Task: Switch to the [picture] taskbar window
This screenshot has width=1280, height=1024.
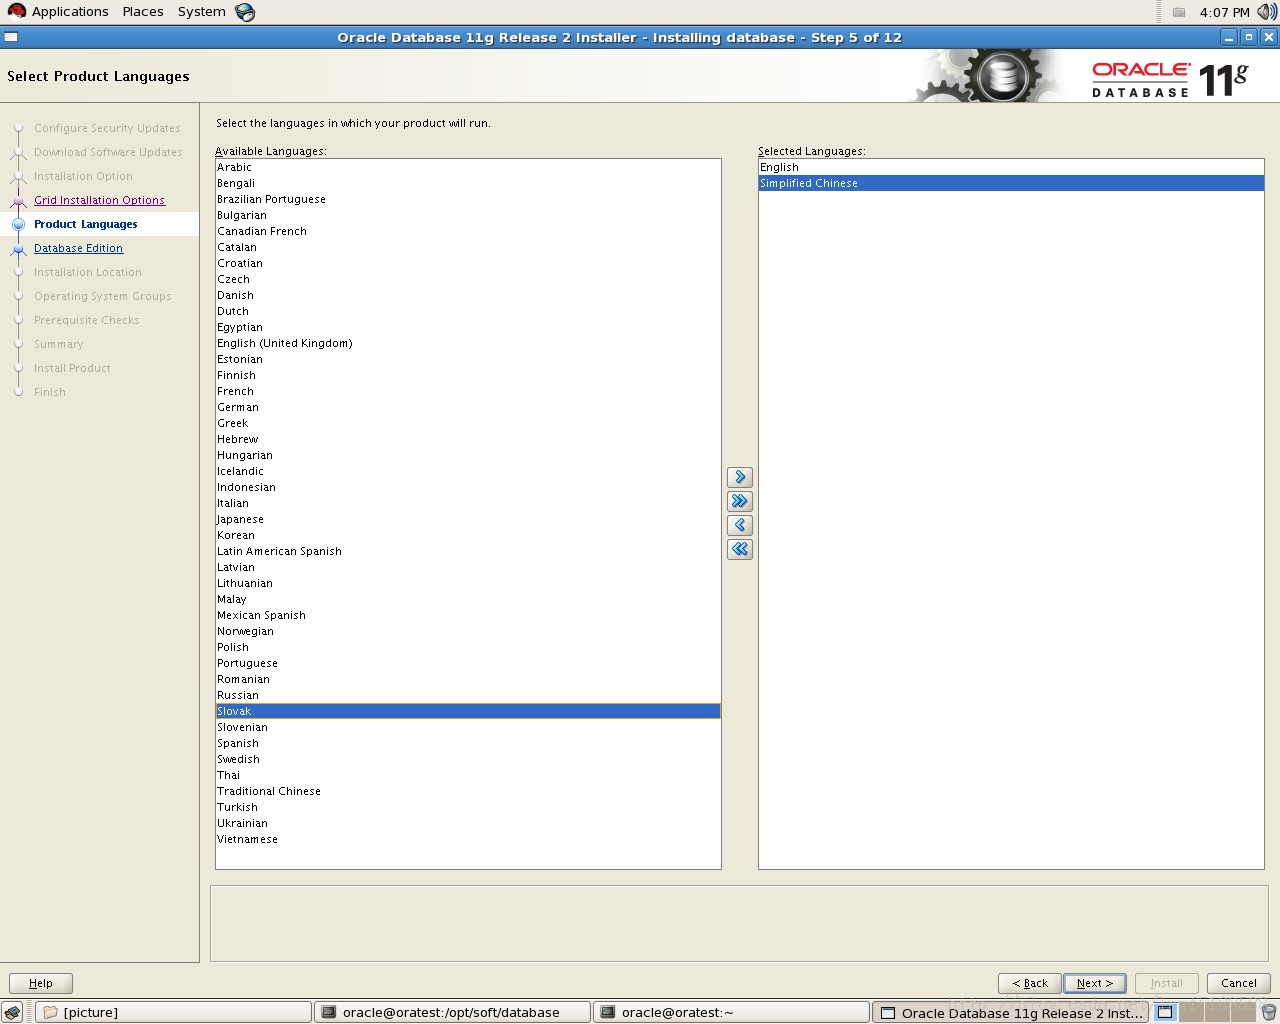Action: click(174, 1012)
